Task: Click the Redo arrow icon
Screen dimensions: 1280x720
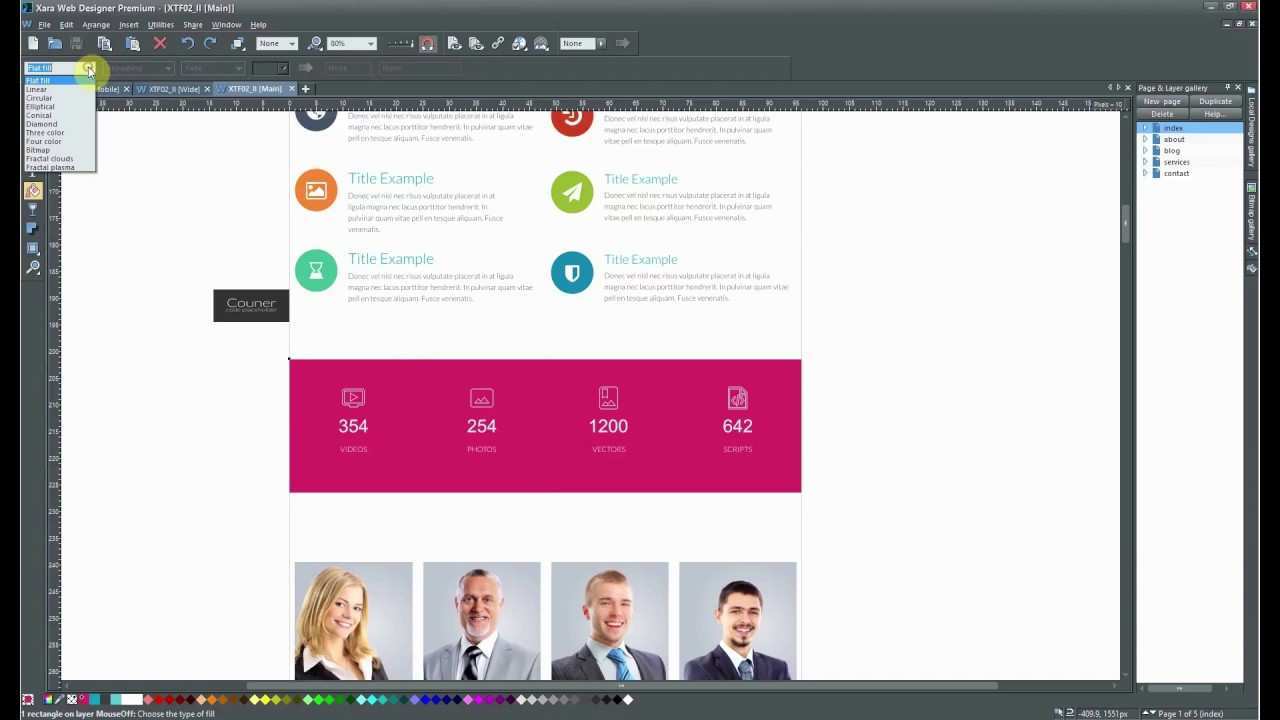Action: point(210,43)
